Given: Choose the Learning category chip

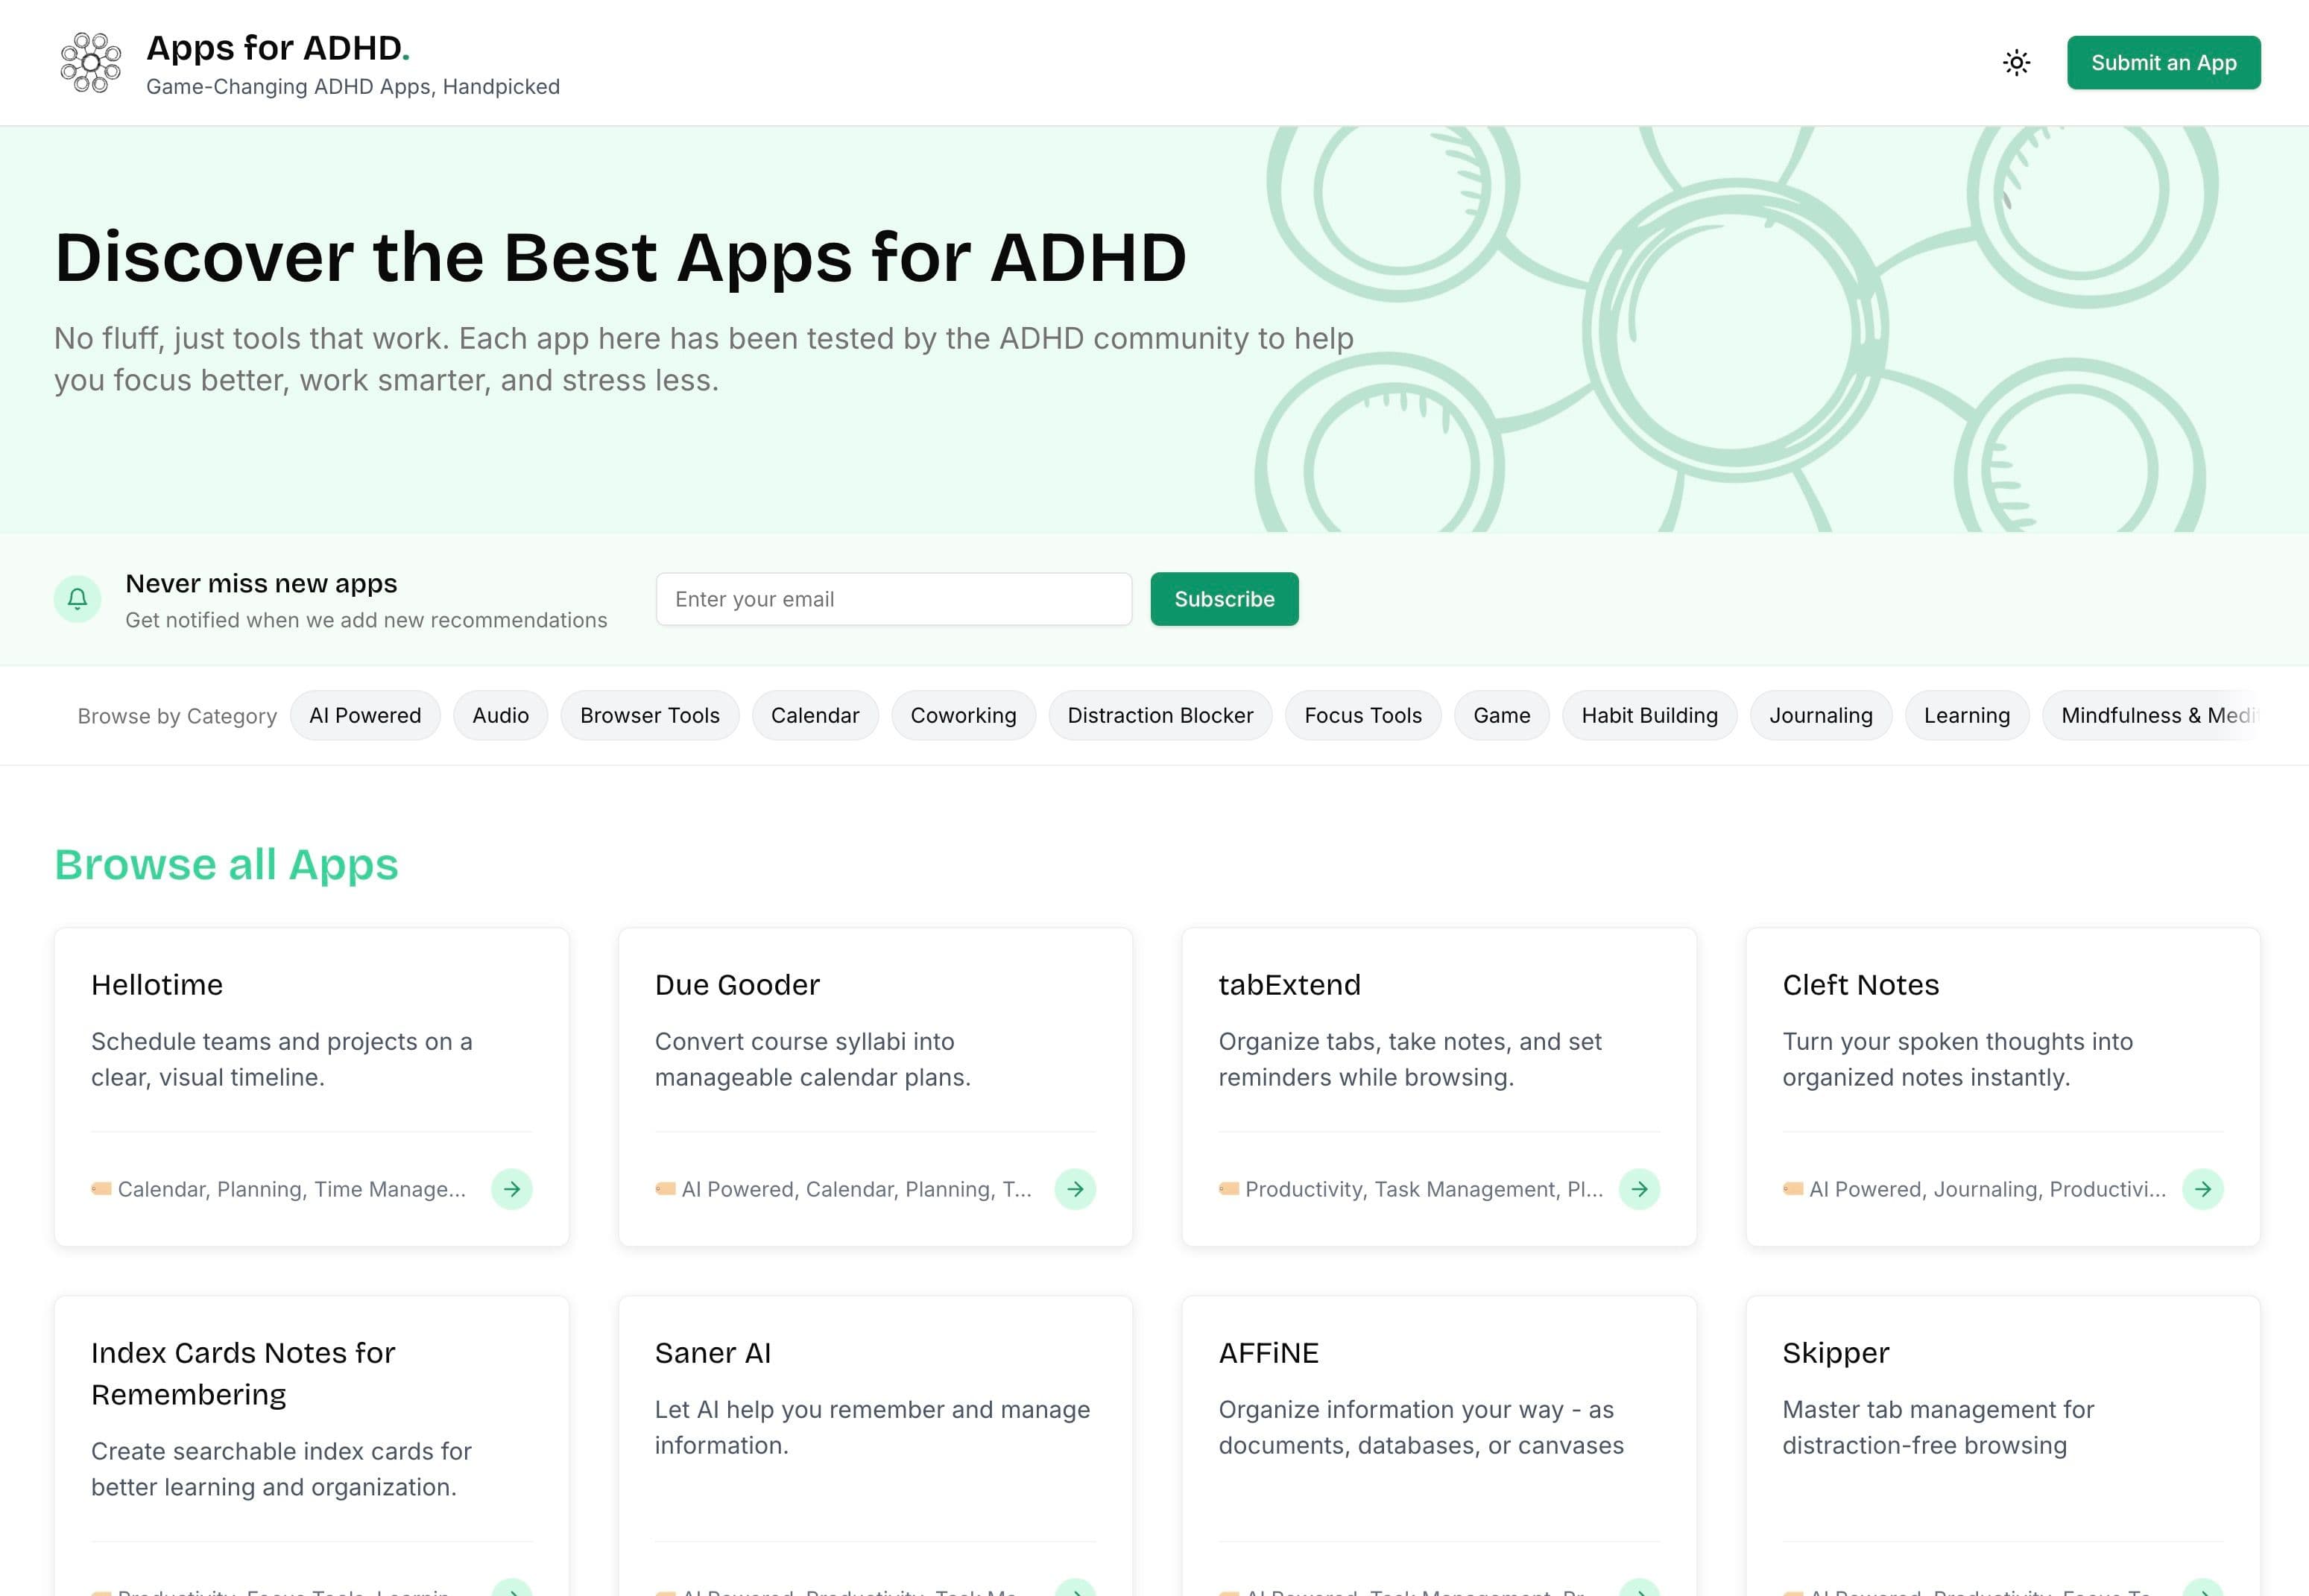Looking at the screenshot, I should (x=1966, y=715).
